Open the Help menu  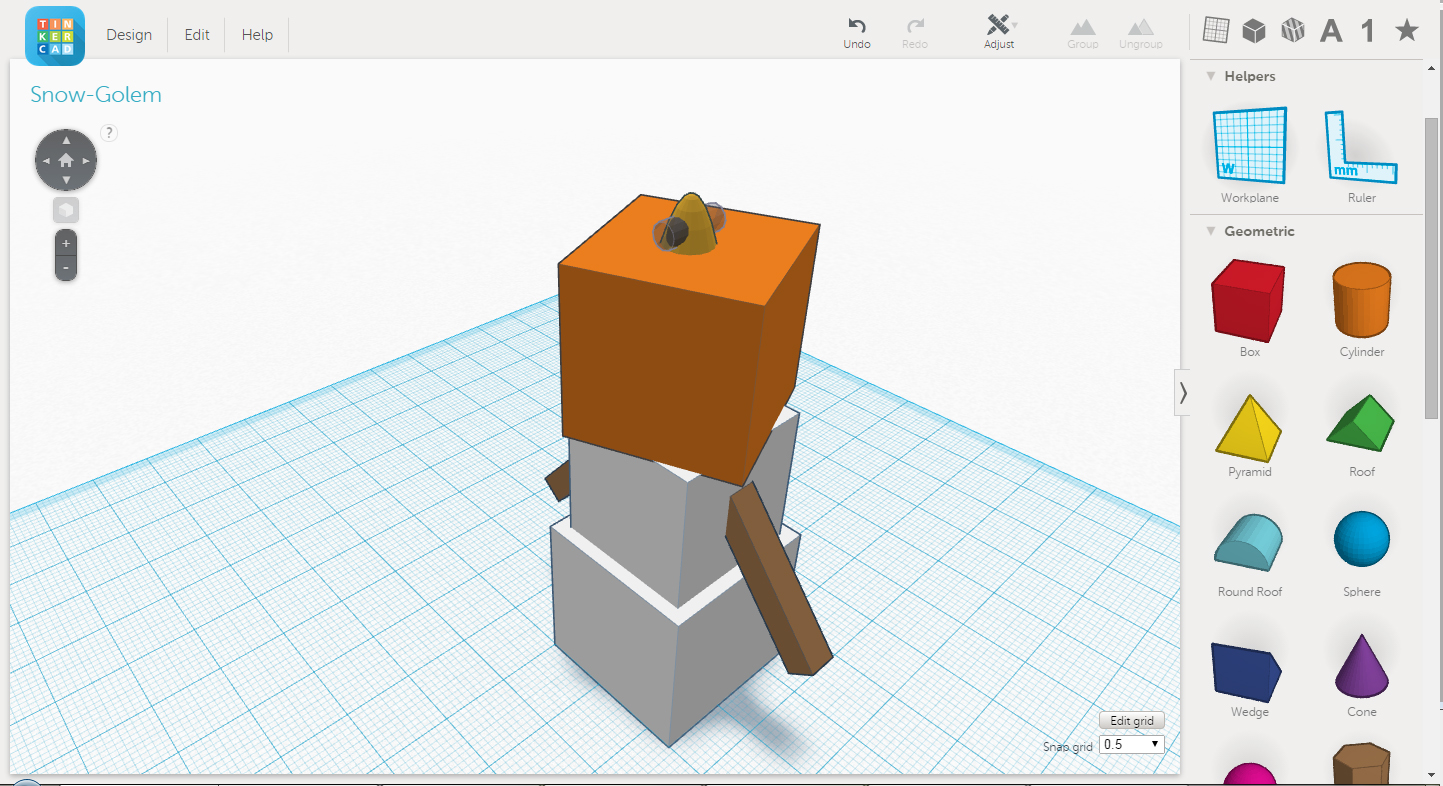pos(257,35)
